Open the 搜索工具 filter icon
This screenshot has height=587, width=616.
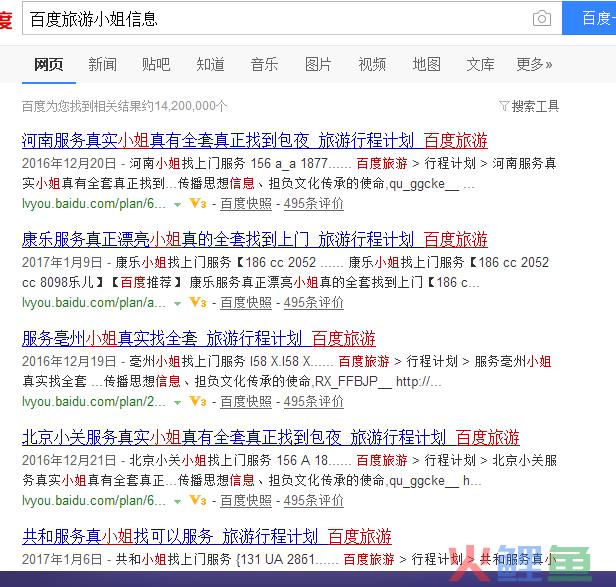coord(504,106)
